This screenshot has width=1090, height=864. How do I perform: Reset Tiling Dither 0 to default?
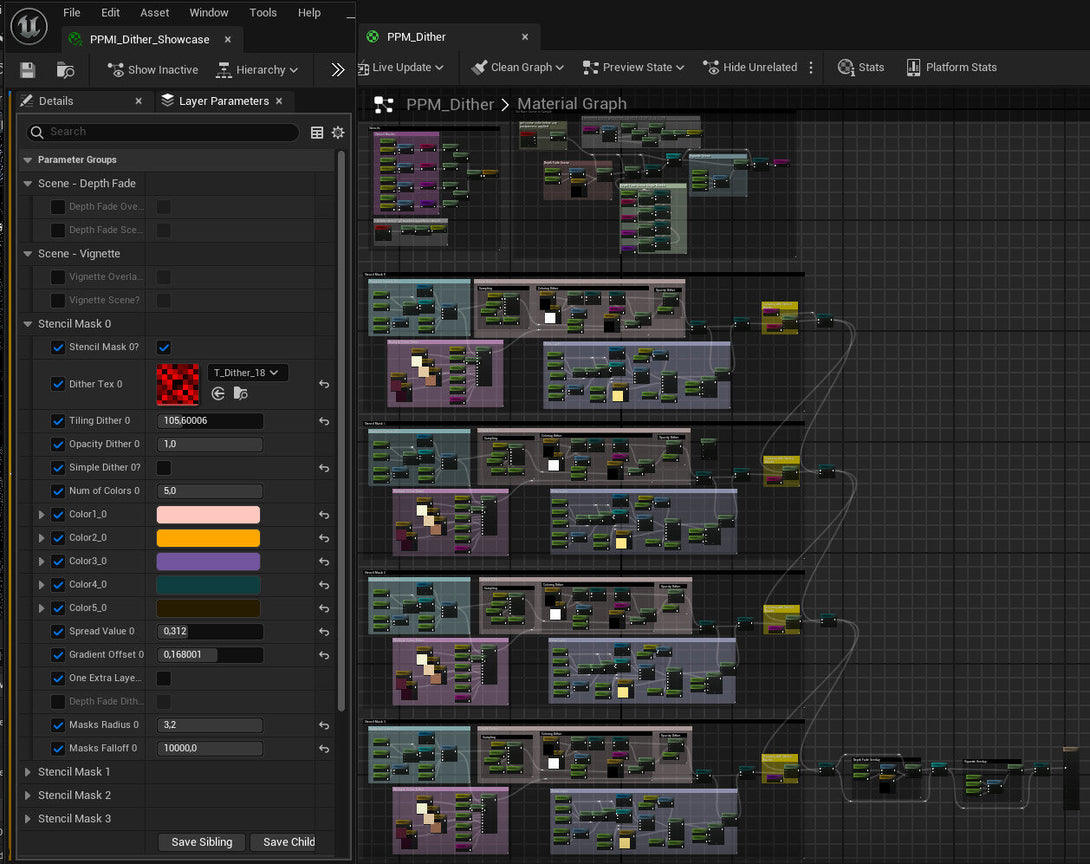(324, 421)
